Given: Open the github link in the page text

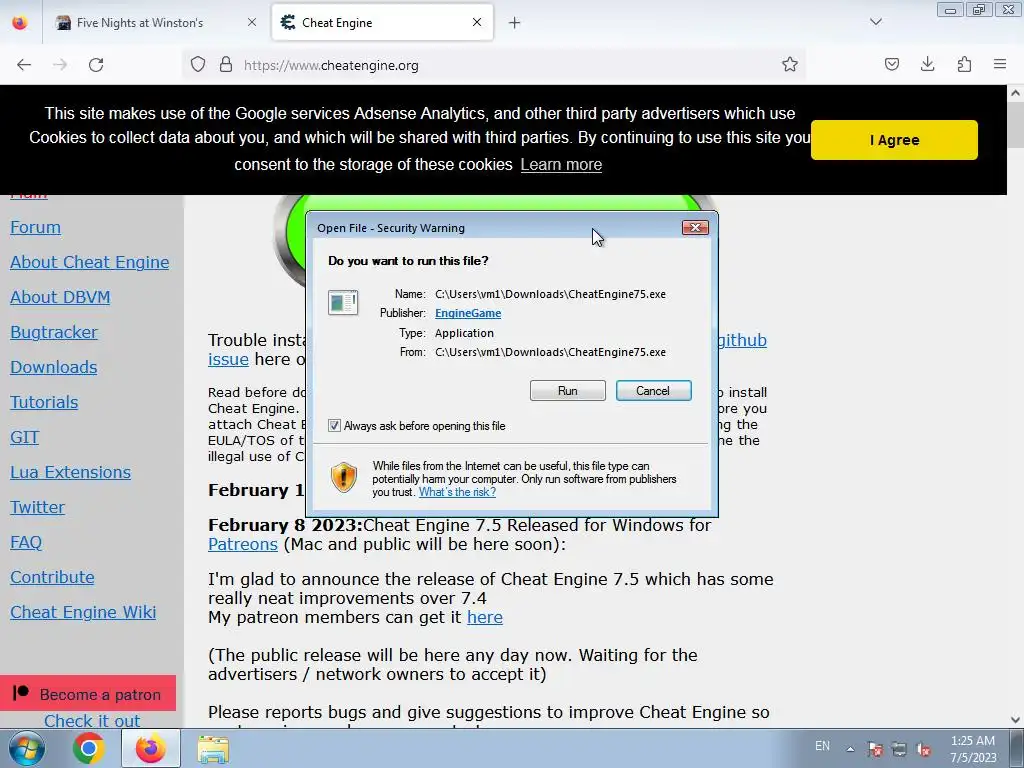Looking at the screenshot, I should pos(742,340).
